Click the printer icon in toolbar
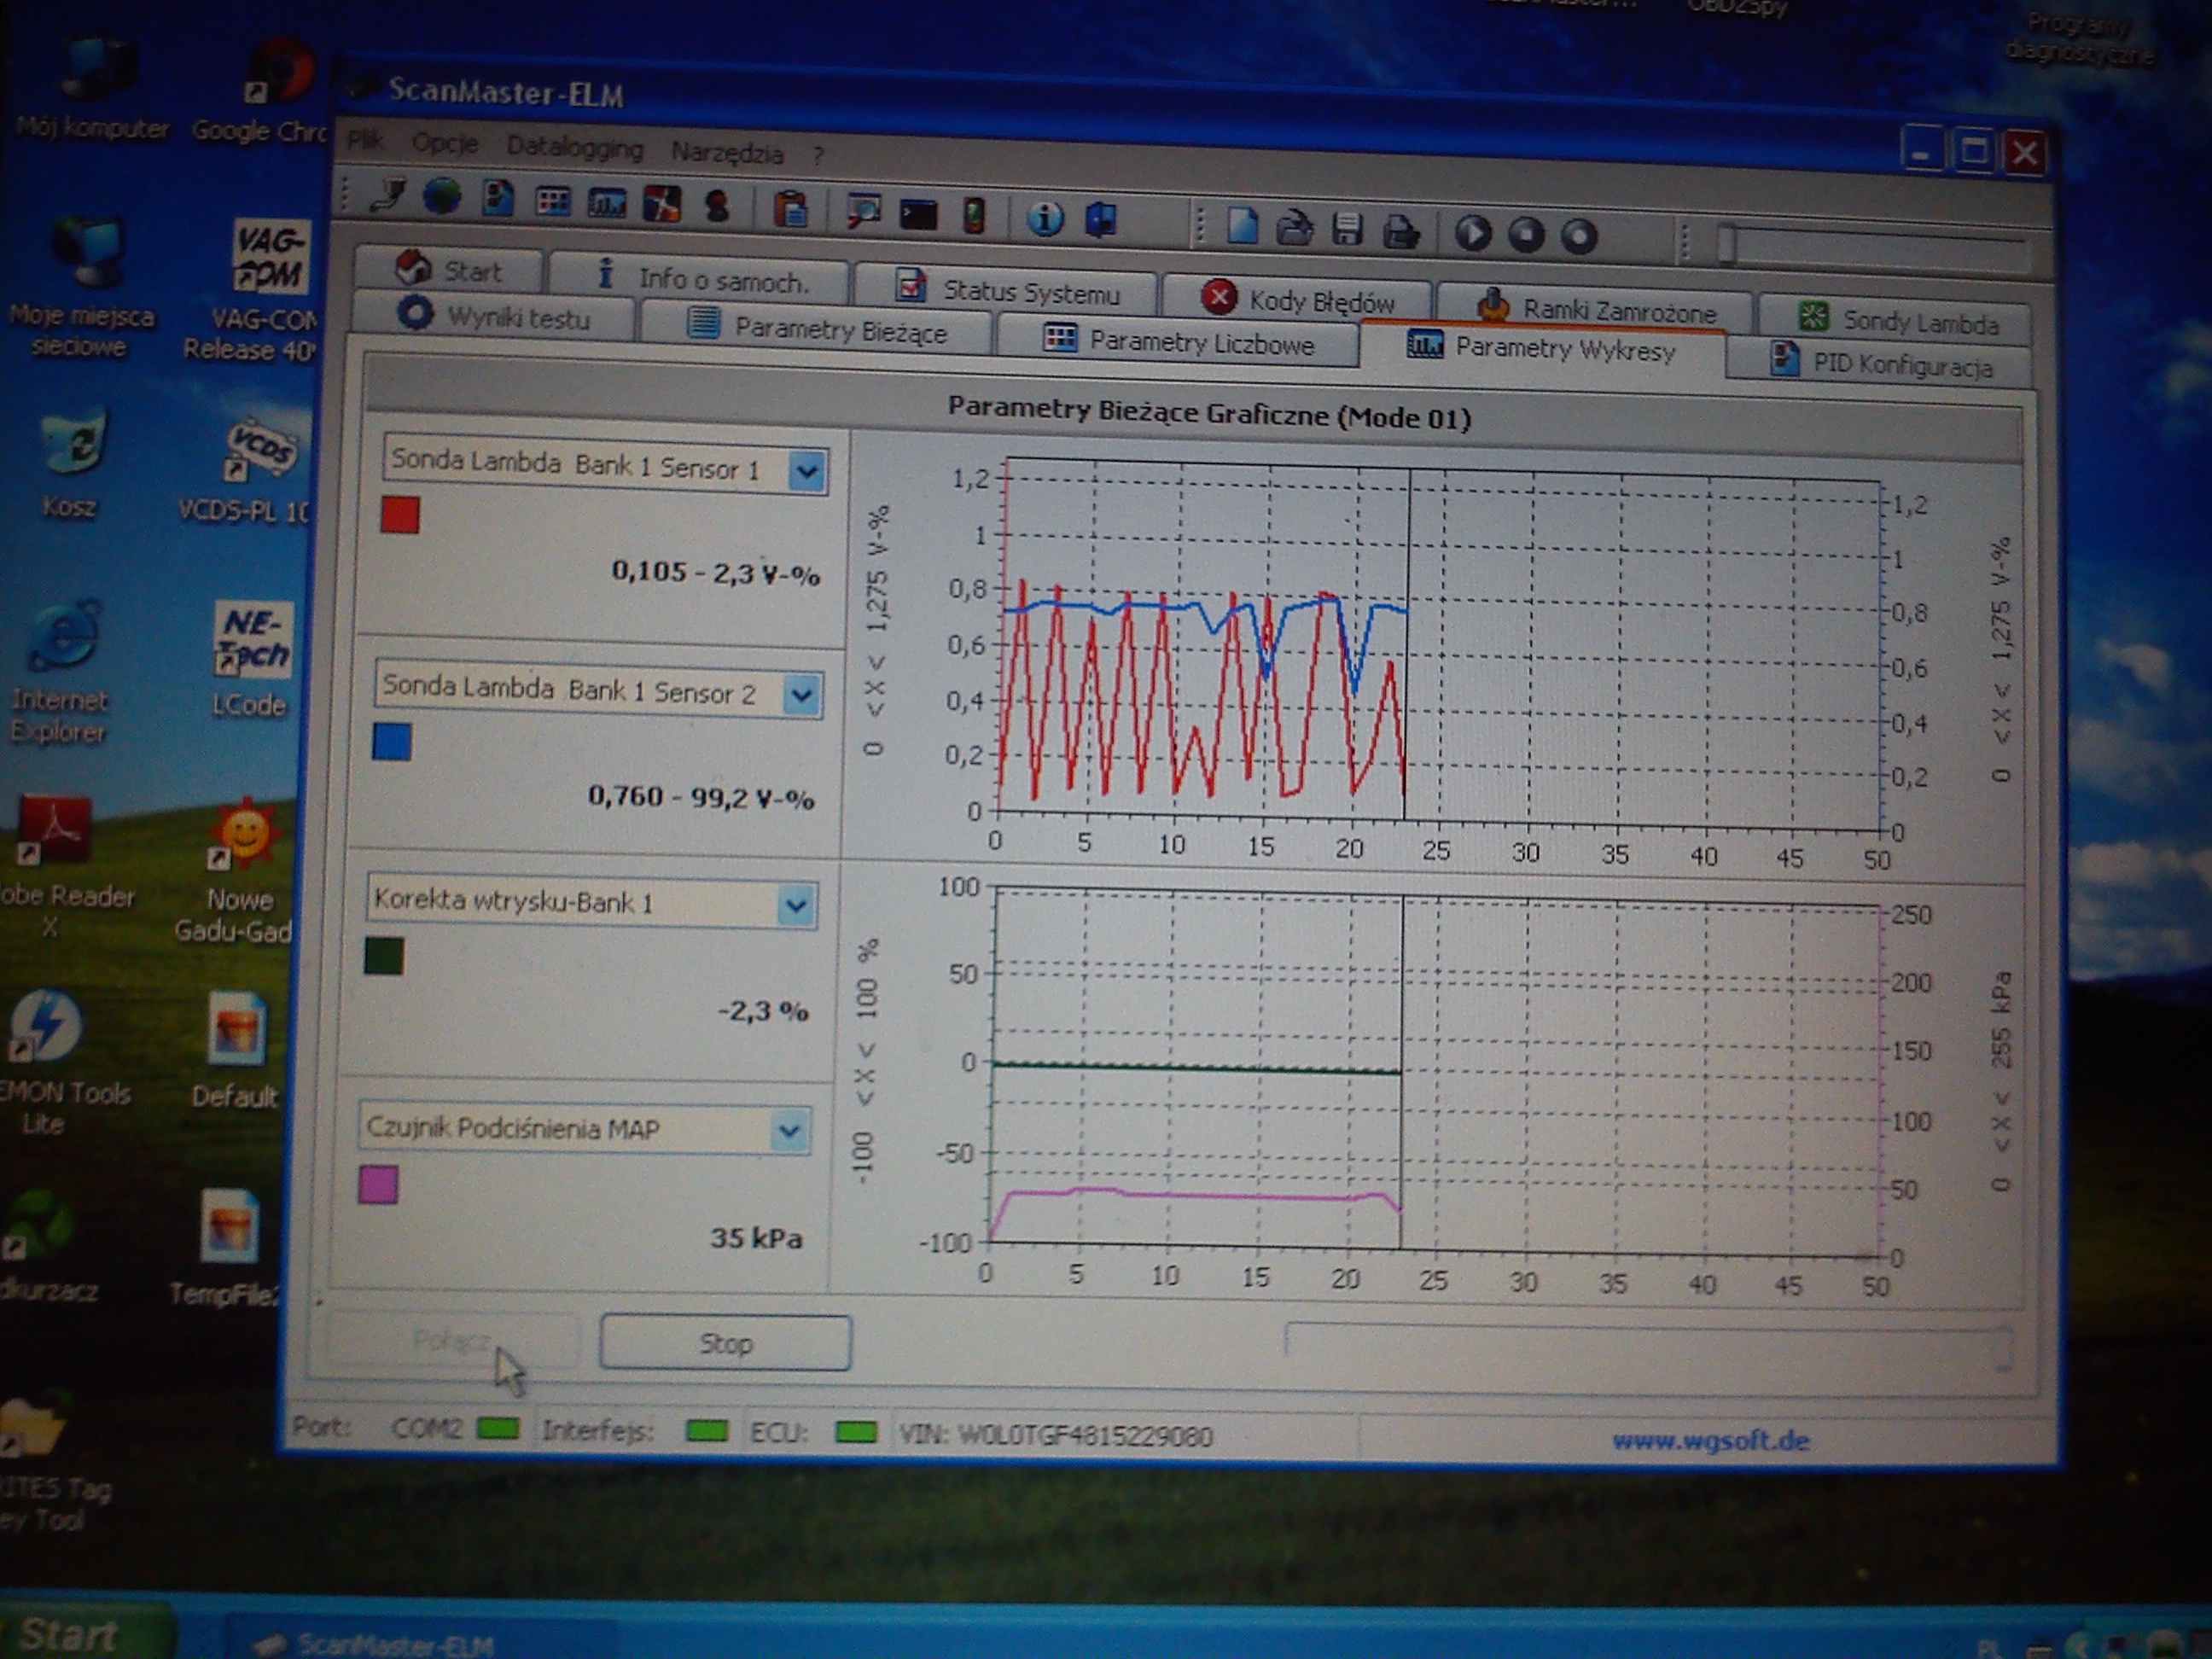This screenshot has height=1659, width=2212. point(1400,232)
